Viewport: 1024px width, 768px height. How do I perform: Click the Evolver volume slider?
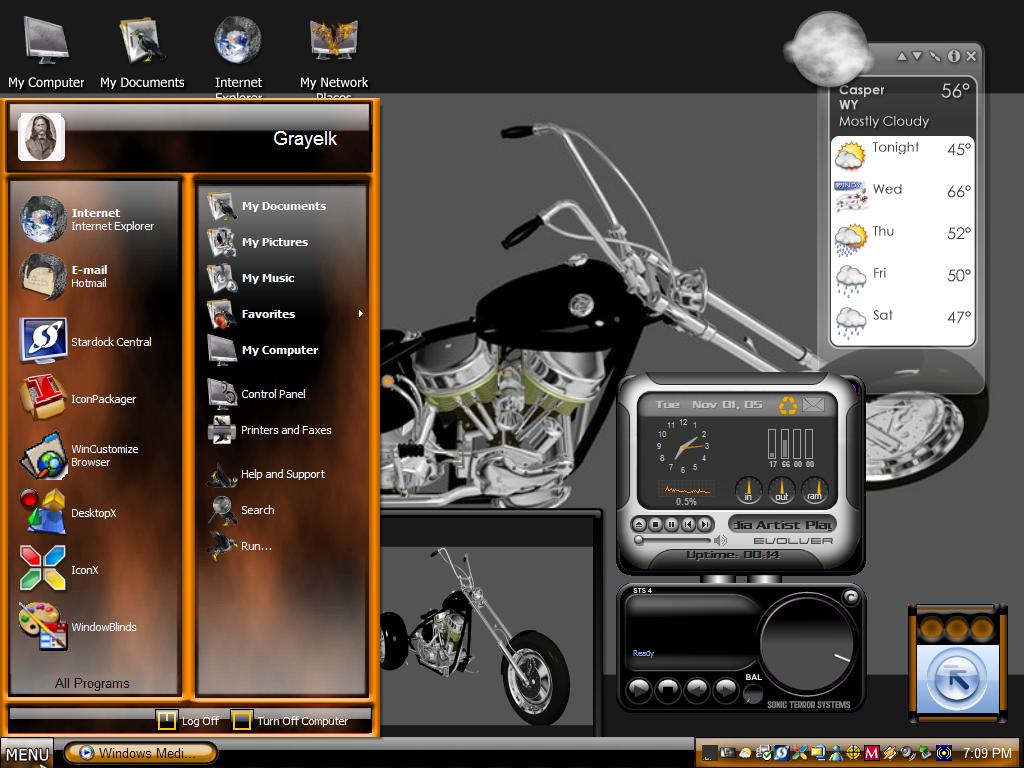(x=672, y=540)
